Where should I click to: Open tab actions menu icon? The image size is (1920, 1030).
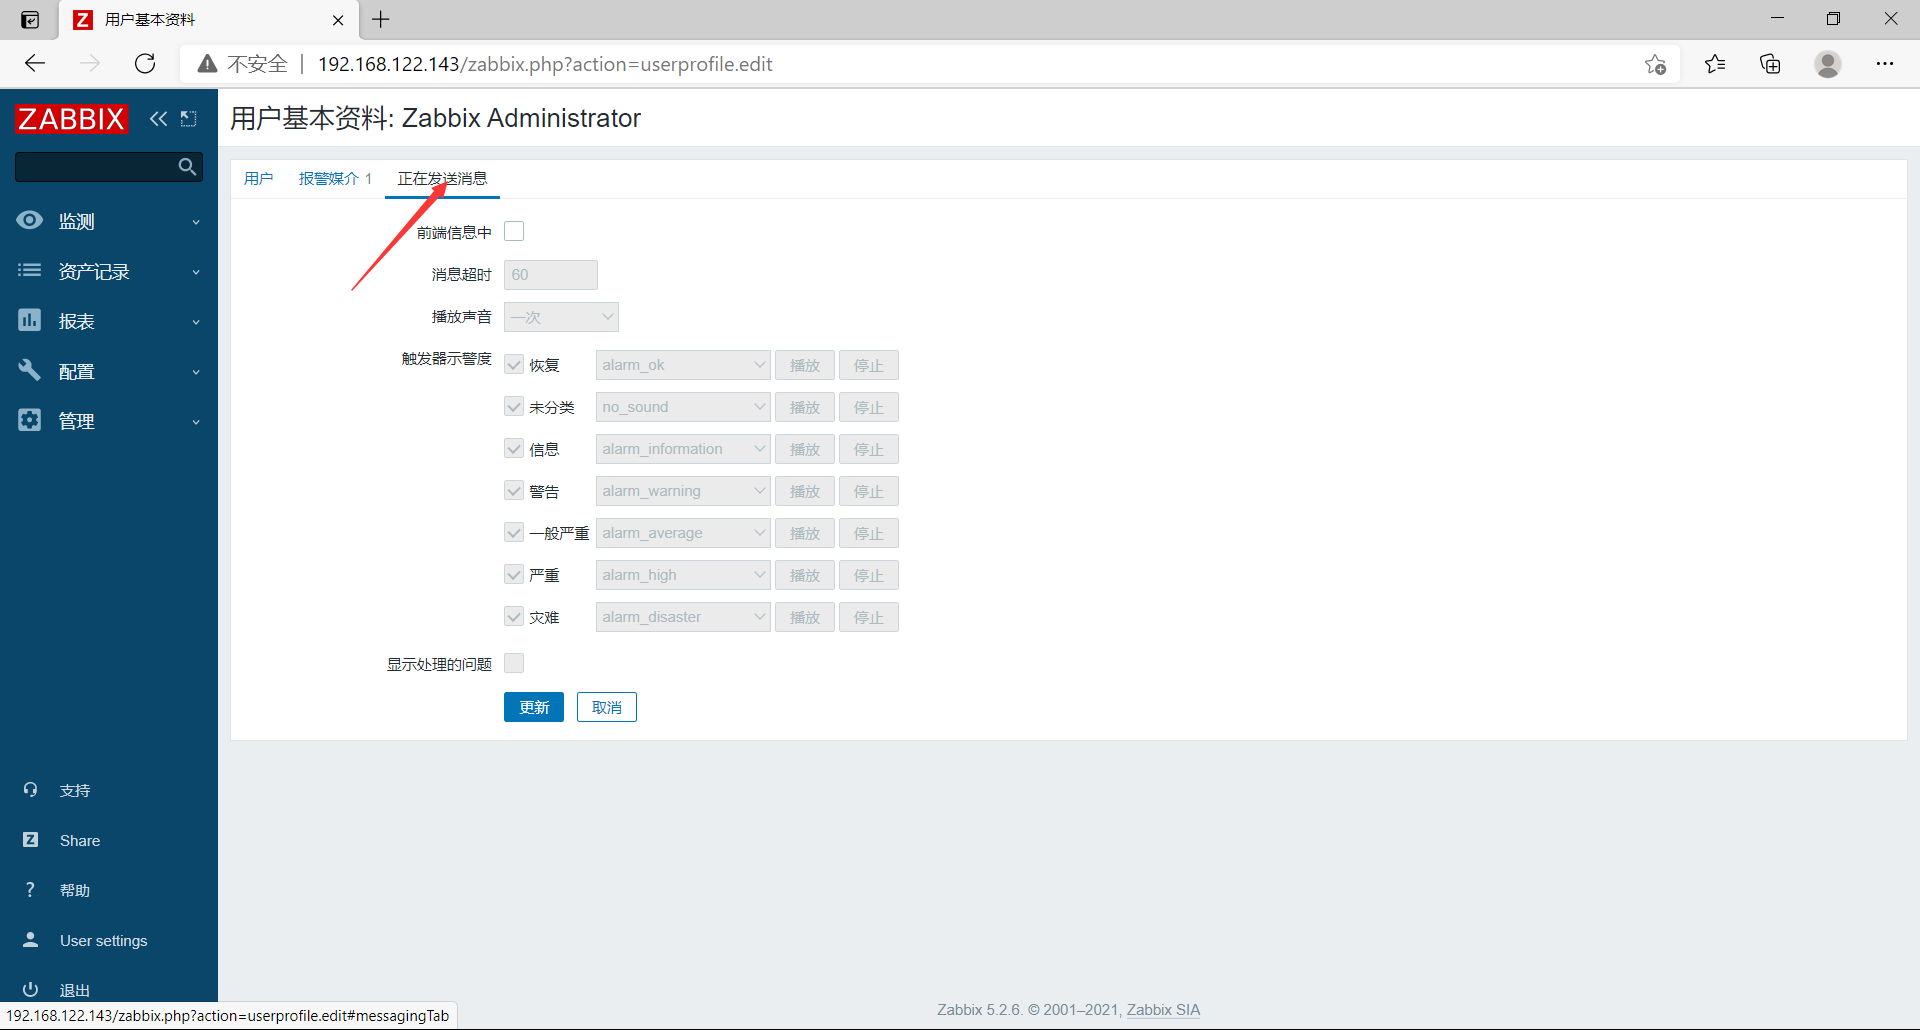pyautogui.click(x=31, y=19)
